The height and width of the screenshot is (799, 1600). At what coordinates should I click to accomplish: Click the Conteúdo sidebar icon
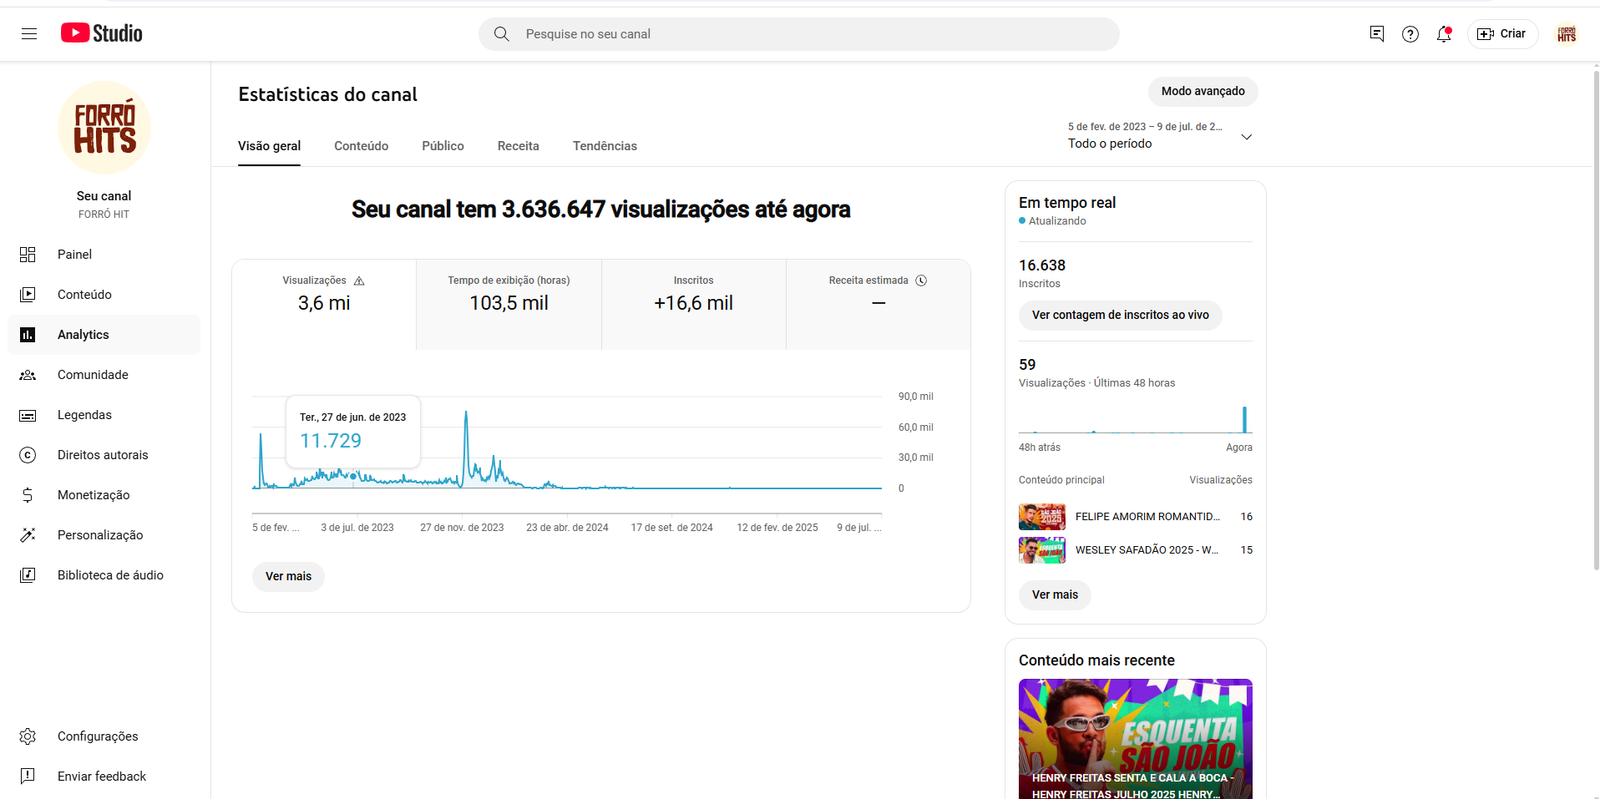pos(28,294)
